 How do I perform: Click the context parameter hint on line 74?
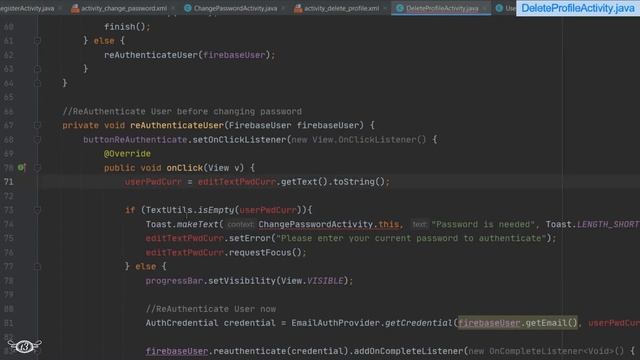click(x=240, y=224)
